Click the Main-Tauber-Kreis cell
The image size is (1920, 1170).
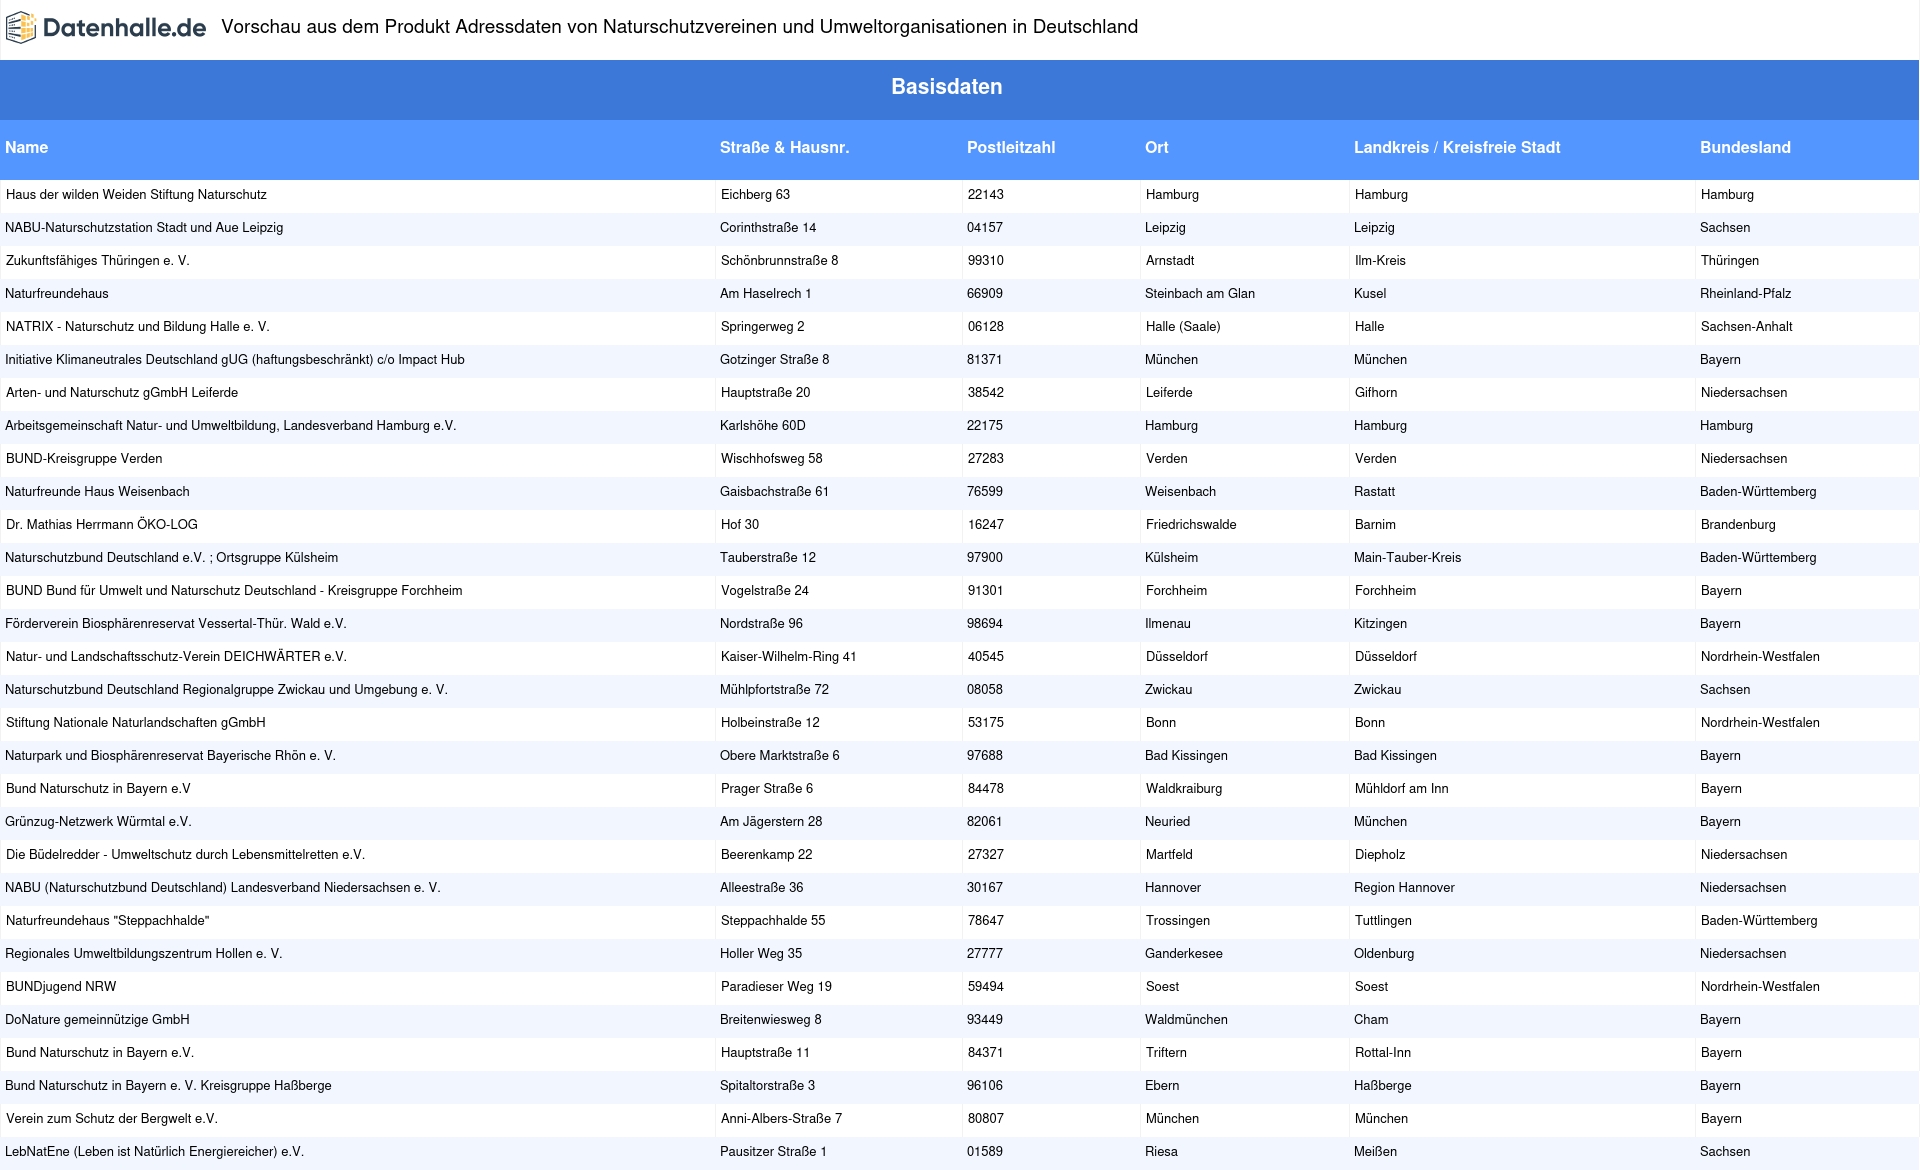[x=1408, y=558]
